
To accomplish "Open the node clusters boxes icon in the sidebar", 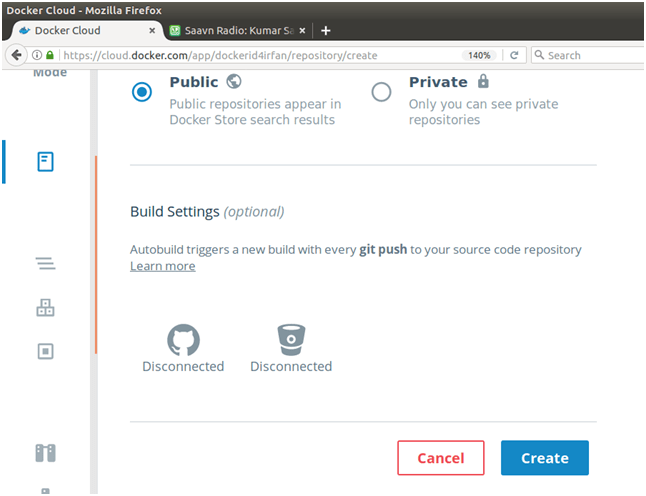I will pos(45,308).
